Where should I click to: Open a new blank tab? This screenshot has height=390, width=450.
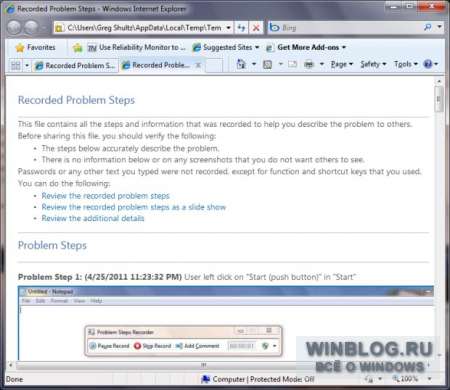click(214, 66)
